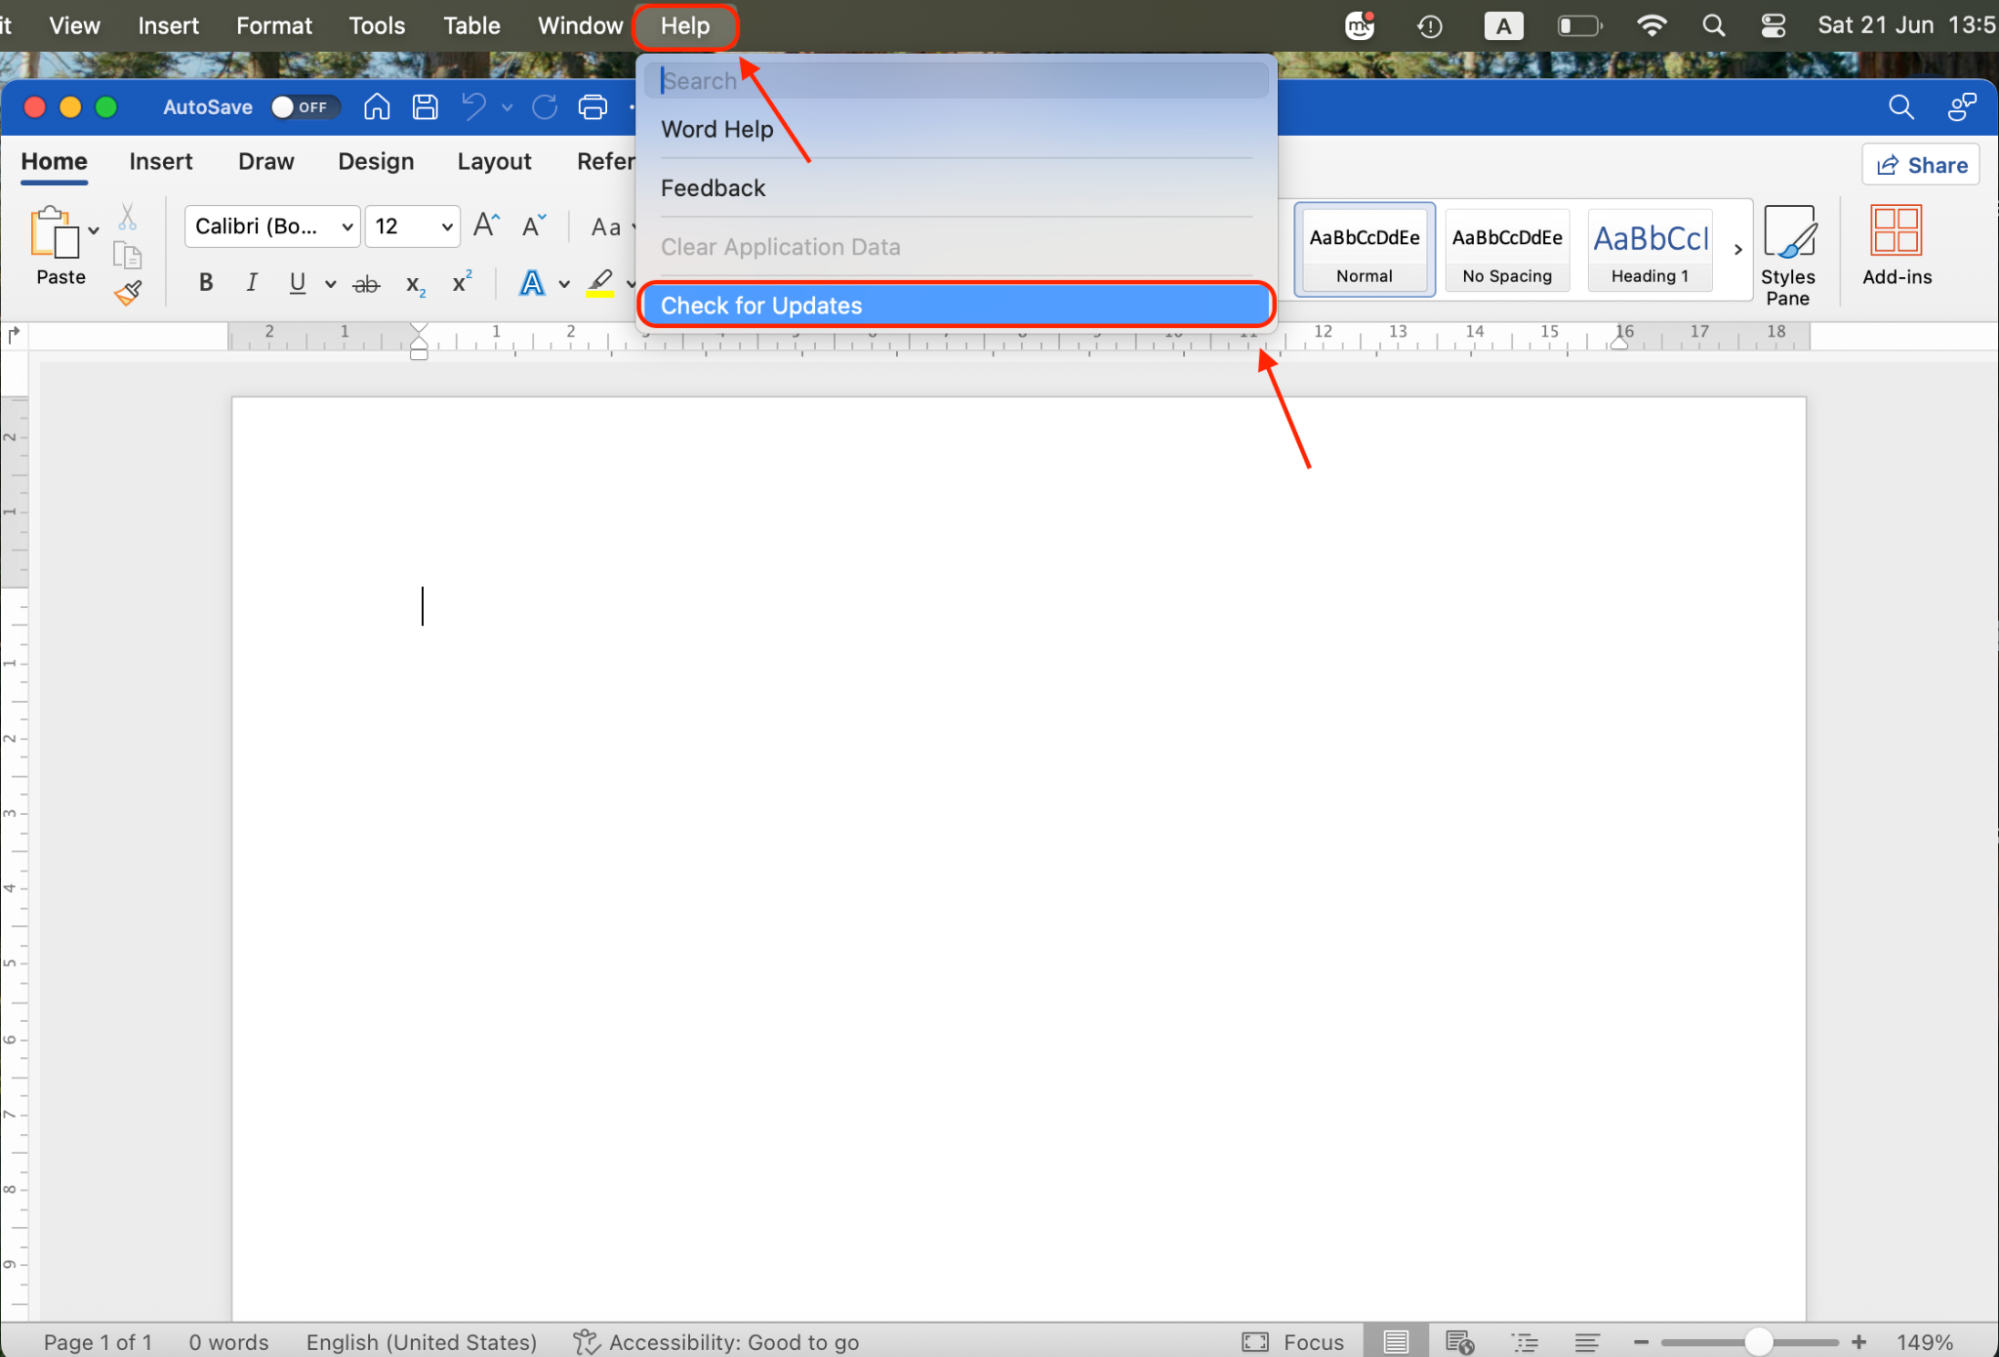Select the Print icon in the toolbar

point(592,106)
